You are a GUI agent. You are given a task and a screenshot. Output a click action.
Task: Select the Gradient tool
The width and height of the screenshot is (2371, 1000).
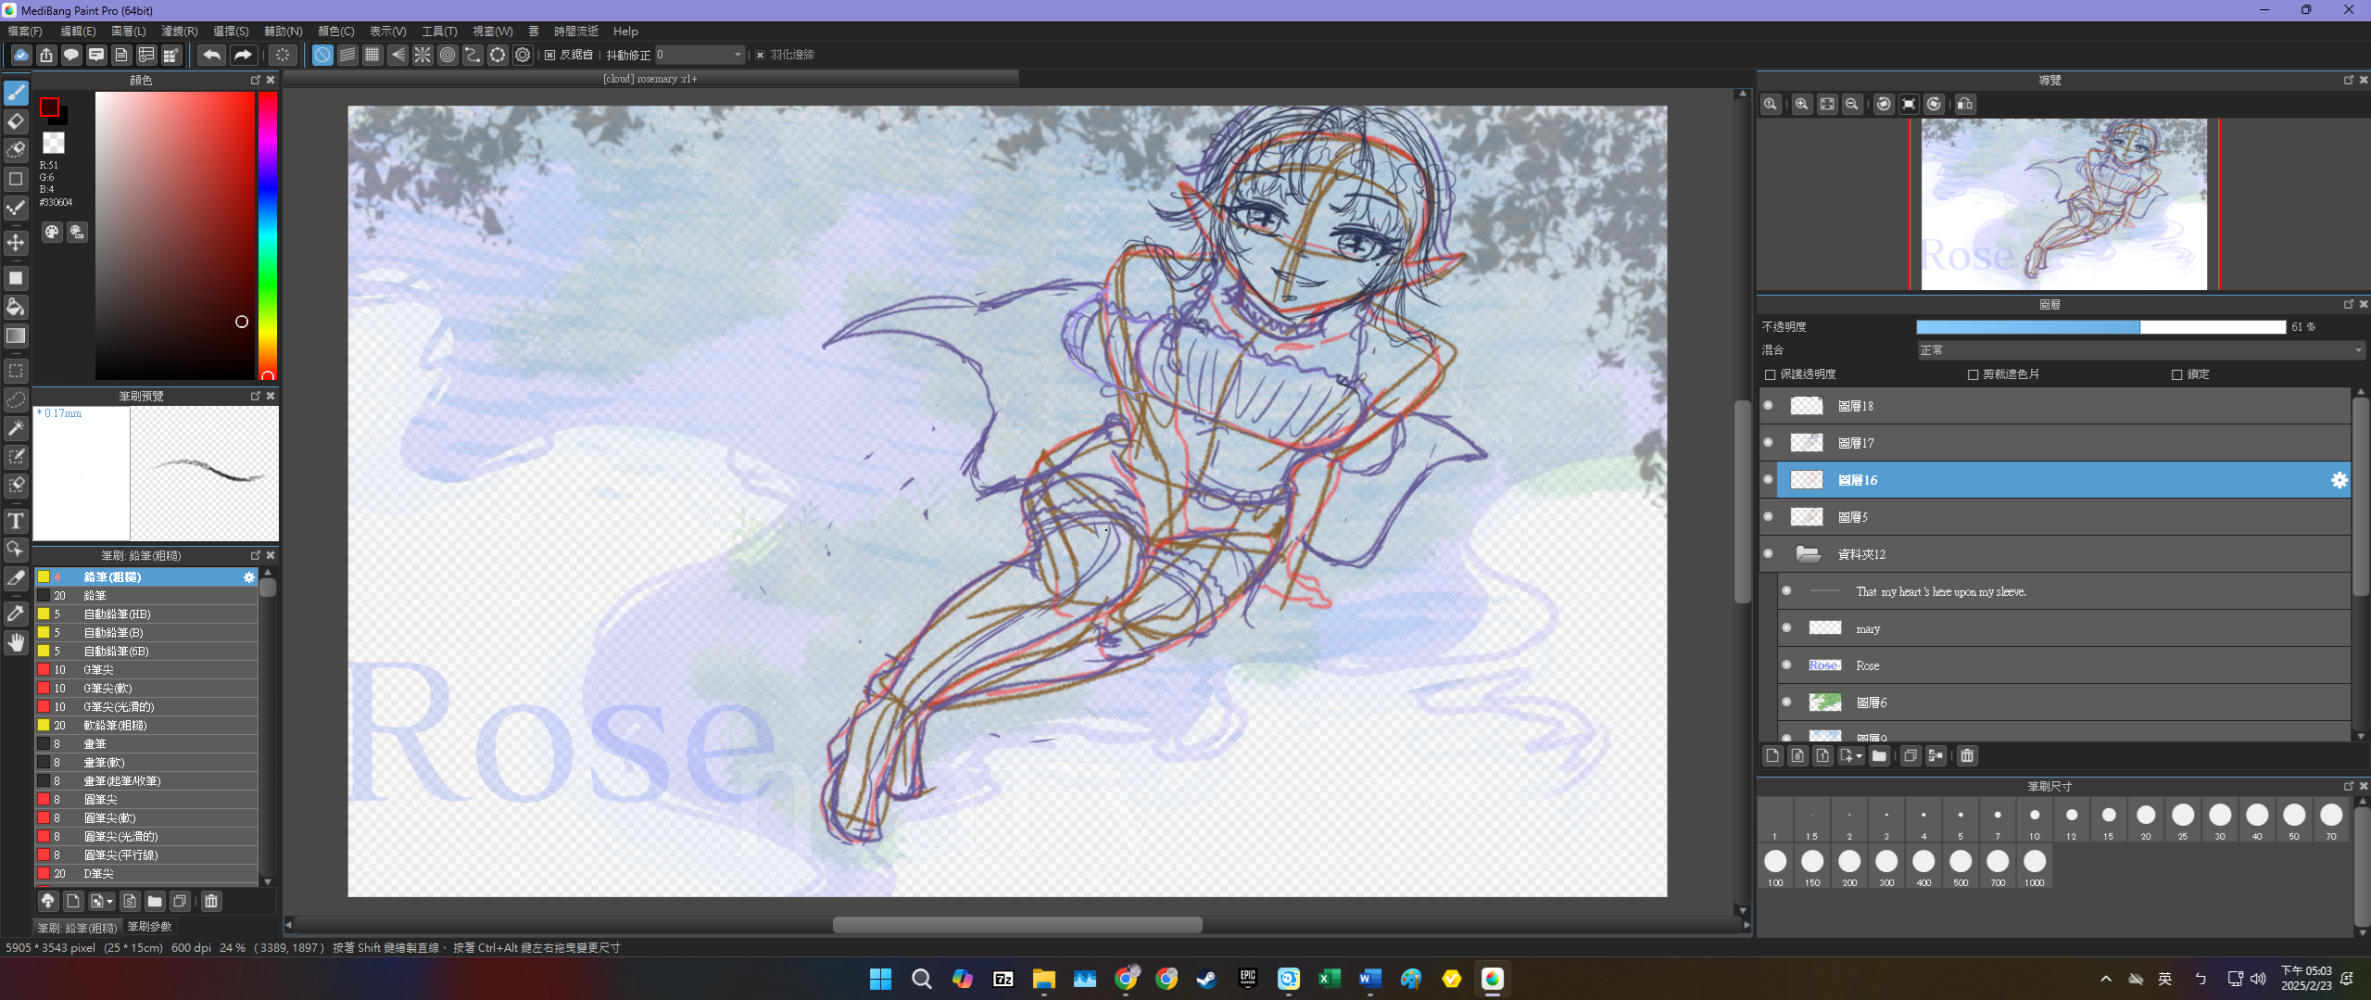tap(16, 336)
